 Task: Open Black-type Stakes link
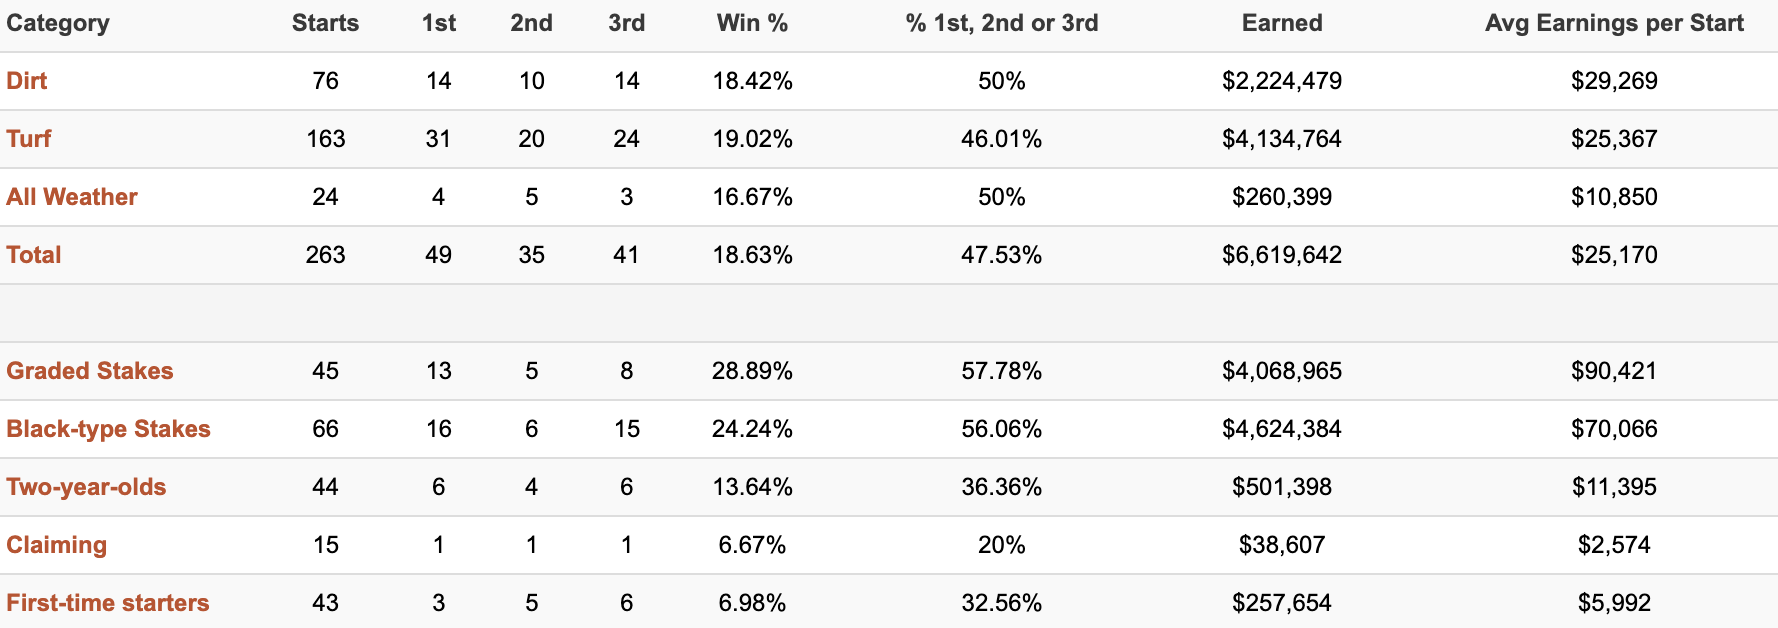pos(109,429)
